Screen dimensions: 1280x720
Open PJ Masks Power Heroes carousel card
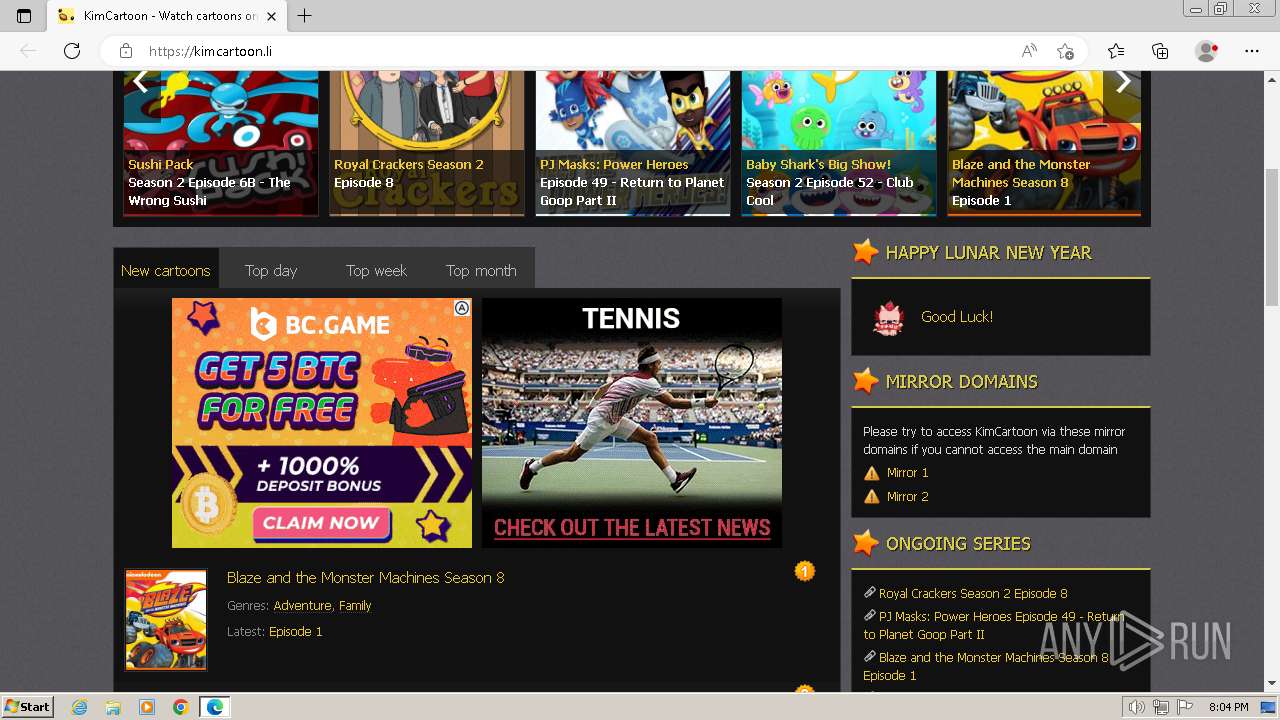point(633,143)
